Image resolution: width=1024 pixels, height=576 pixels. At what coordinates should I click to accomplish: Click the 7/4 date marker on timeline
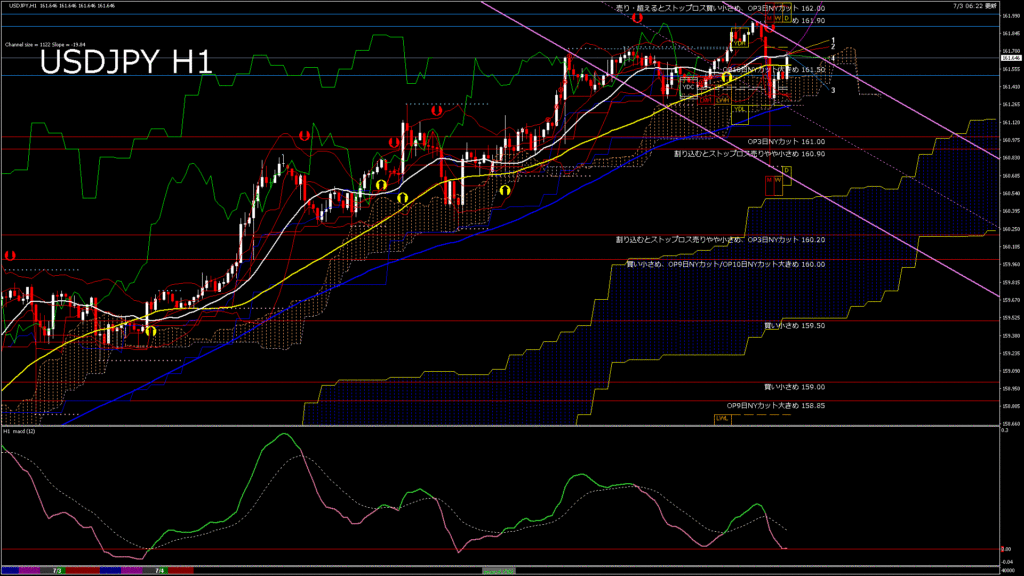[x=160, y=570]
